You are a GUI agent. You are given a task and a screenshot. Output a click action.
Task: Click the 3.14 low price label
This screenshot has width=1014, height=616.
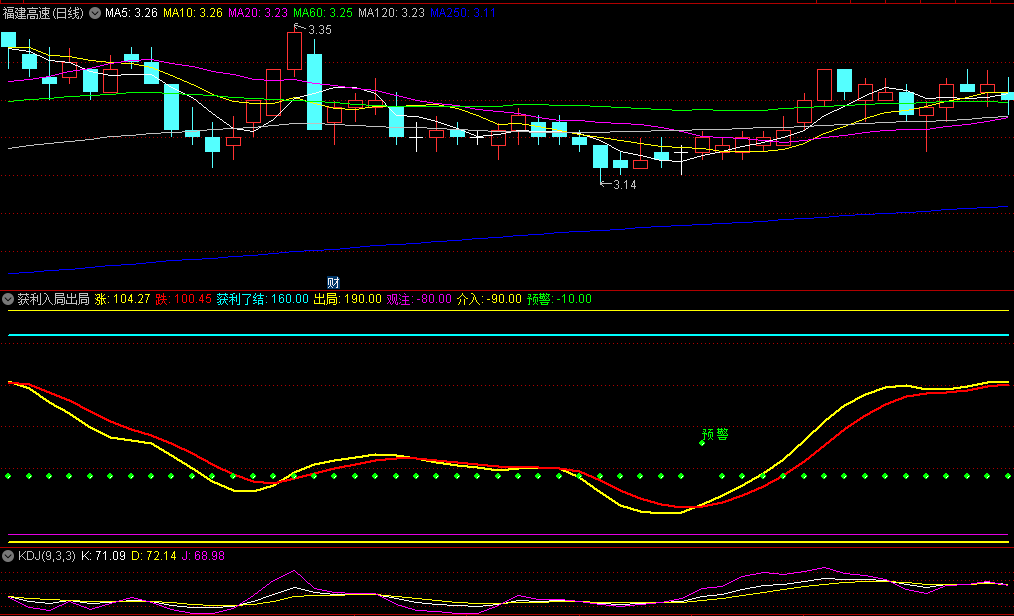pyautogui.click(x=625, y=185)
